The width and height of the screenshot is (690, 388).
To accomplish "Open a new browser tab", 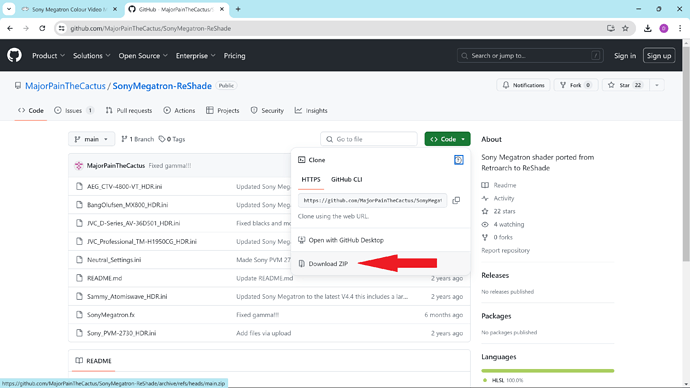I will pos(238,9).
